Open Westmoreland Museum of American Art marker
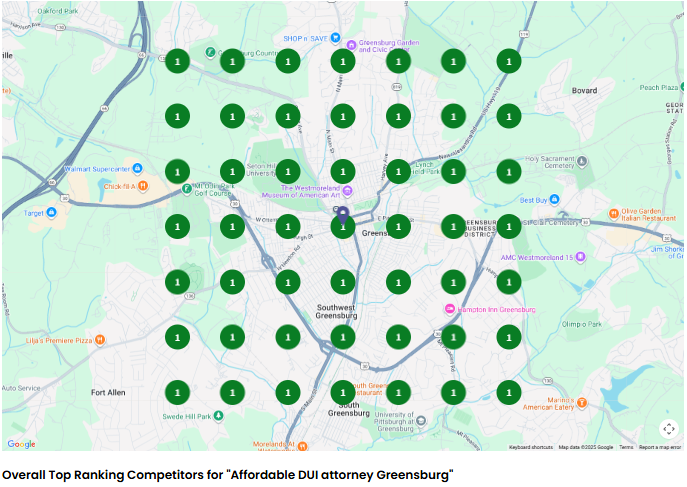Image resolution: width=687 pixels, height=487 pixels. click(347, 191)
